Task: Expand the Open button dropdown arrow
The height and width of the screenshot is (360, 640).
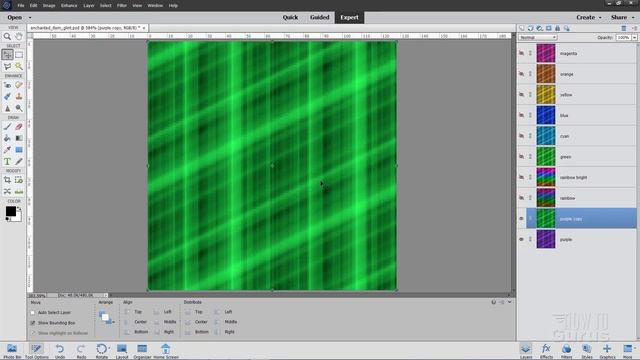Action: pos(30,18)
